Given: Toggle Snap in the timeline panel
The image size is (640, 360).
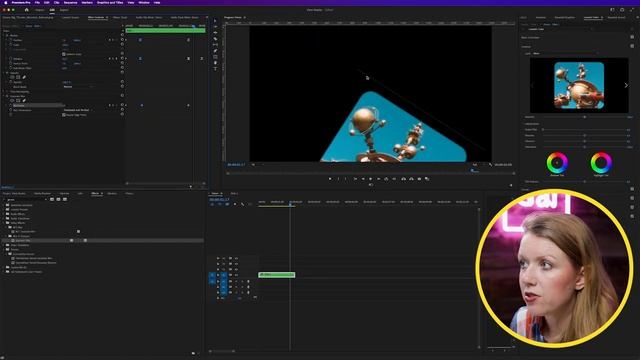Looking at the screenshot, I should click(220, 204).
